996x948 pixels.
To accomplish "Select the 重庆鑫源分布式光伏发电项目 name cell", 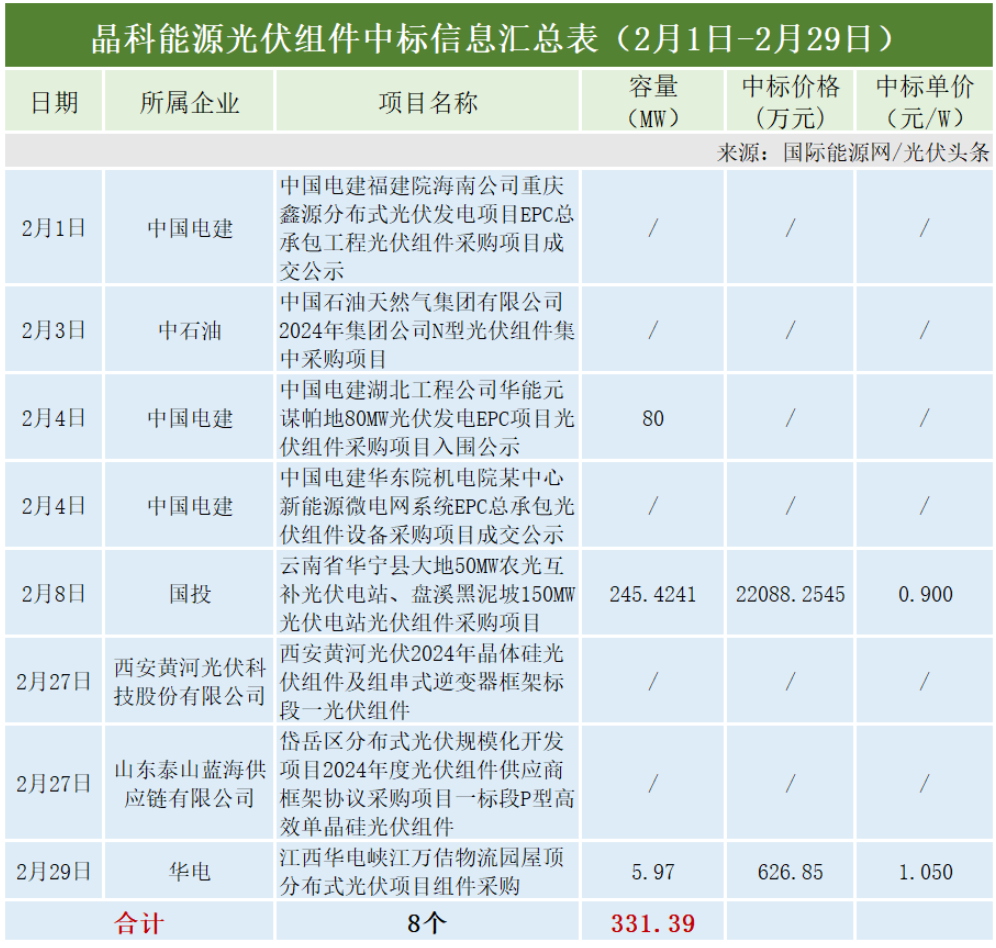I will click(427, 227).
